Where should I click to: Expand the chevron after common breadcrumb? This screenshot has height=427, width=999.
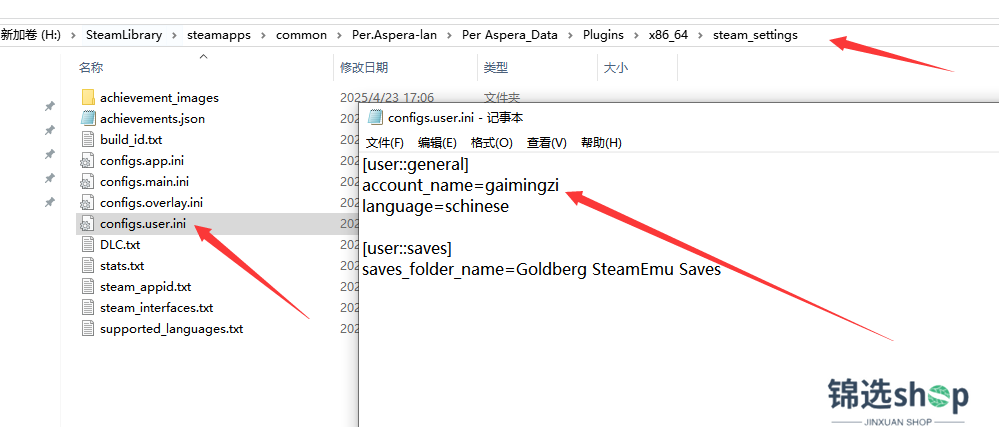[340, 36]
